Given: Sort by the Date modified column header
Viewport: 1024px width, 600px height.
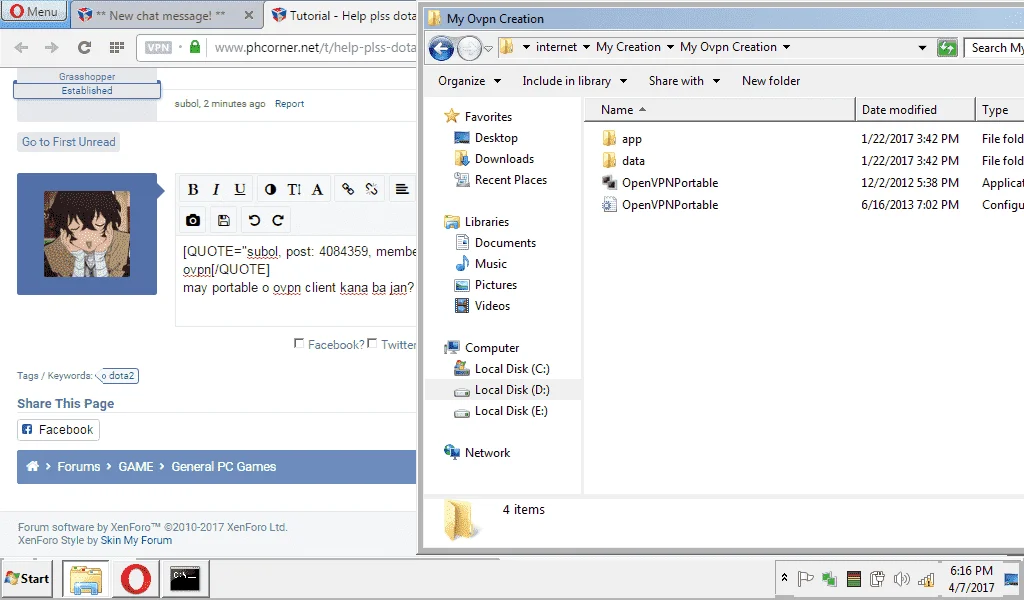Looking at the screenshot, I should [x=915, y=110].
